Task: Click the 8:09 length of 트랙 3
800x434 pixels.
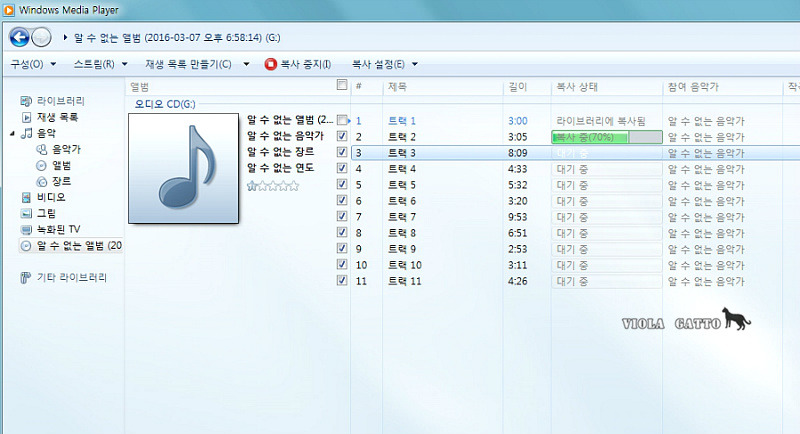Action: (517, 153)
